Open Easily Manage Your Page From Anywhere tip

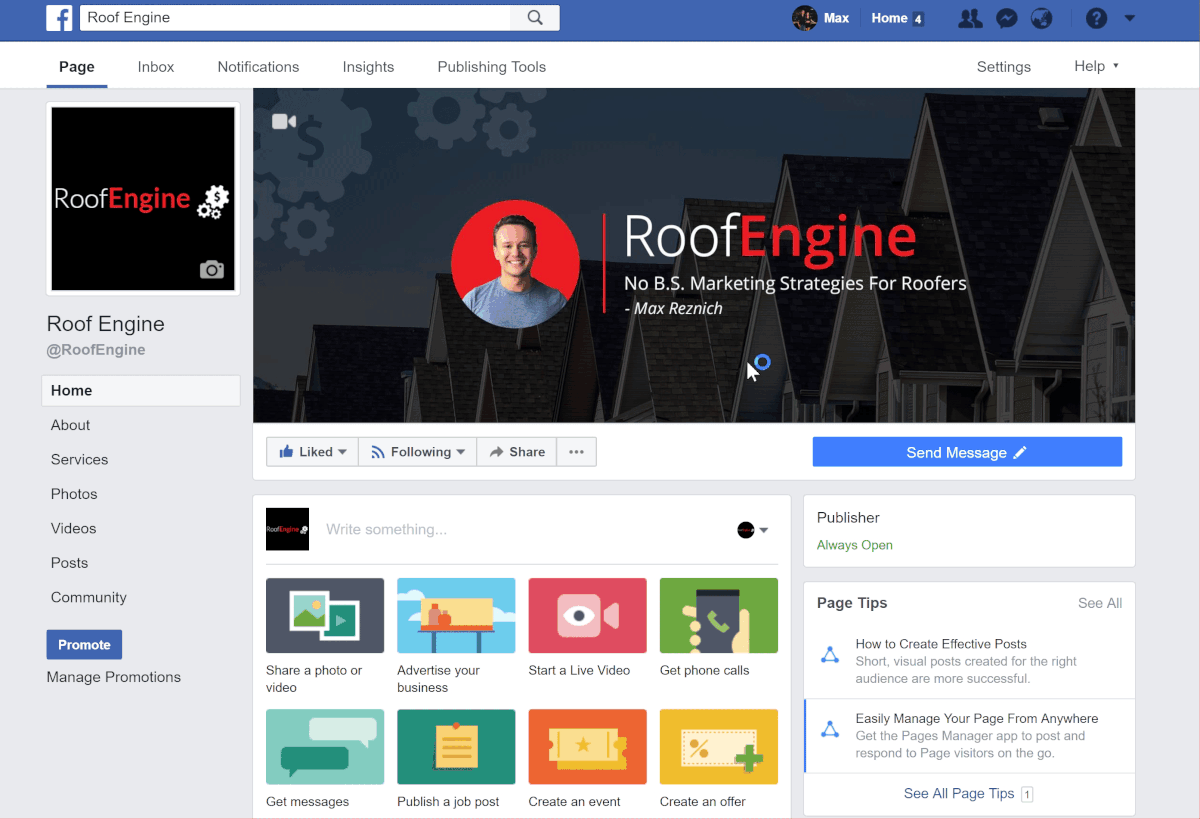tap(977, 718)
